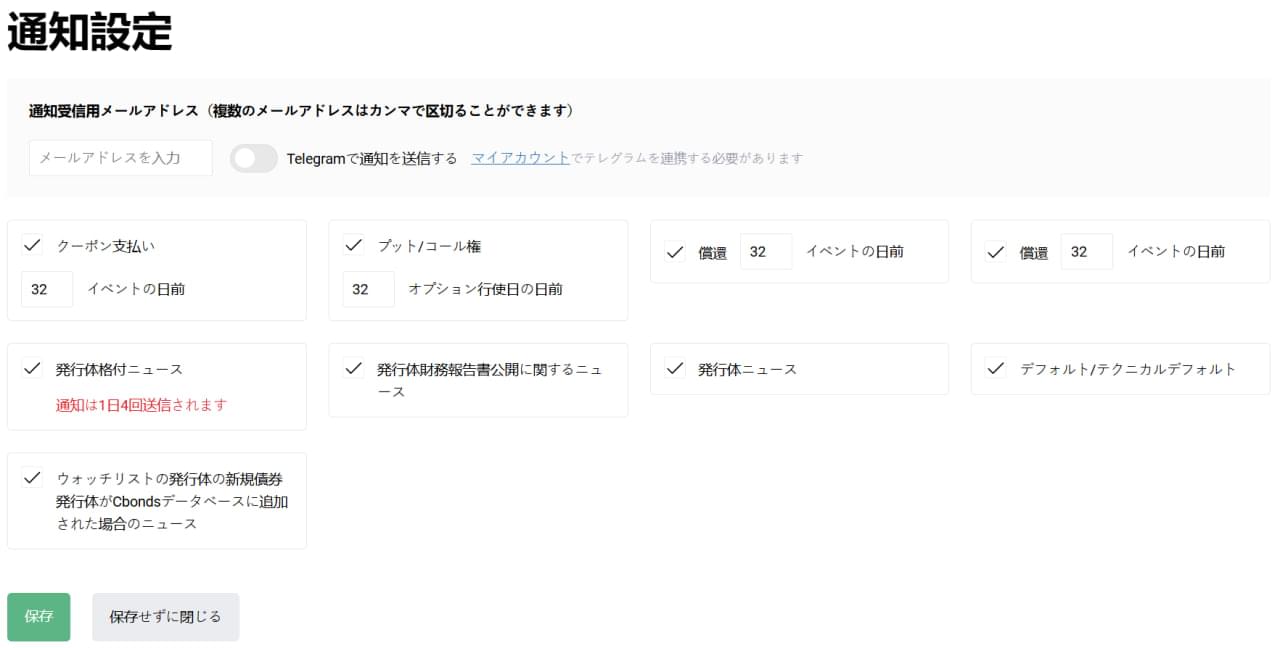Viewport: 1280px width, 648px height.
Task: Click the days field under プット/コール権
Action: click(368, 289)
